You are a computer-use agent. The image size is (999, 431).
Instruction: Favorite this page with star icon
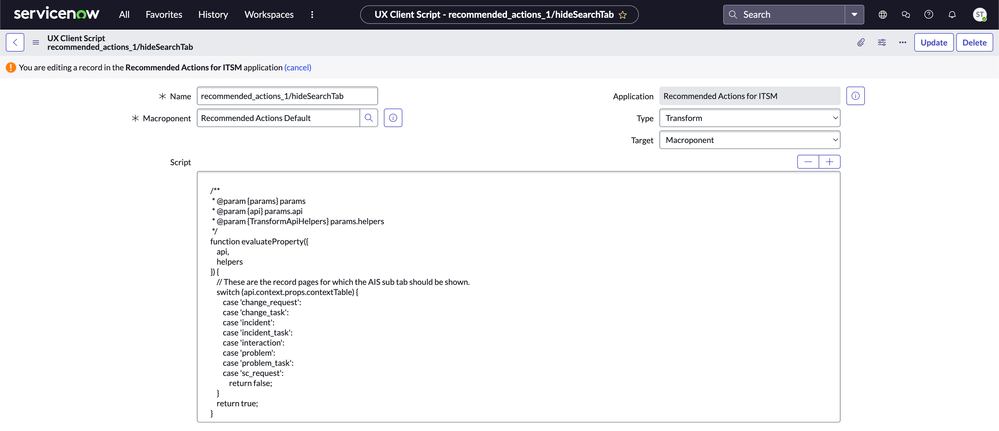[622, 14]
